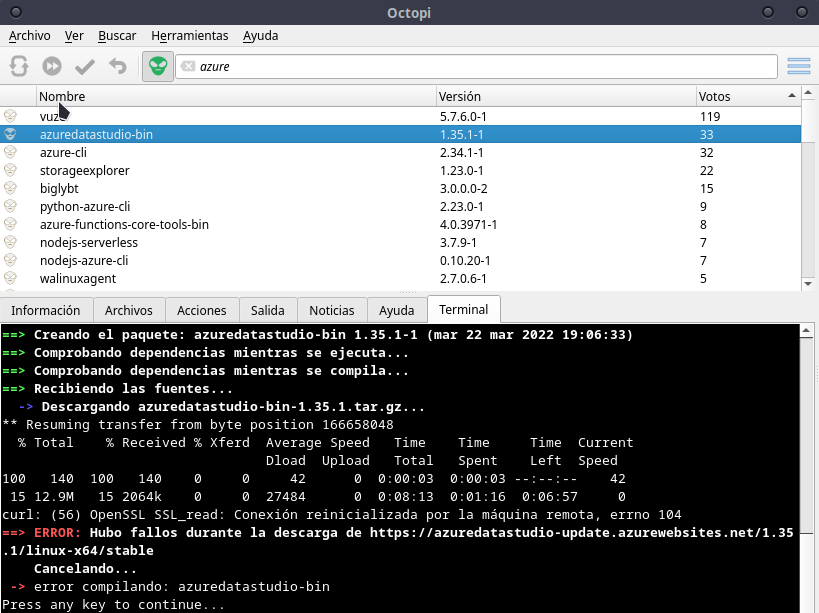Screen dimensions: 819x613
Task: Toggle the green alien AUR mode button
Action: pyautogui.click(x=158, y=66)
